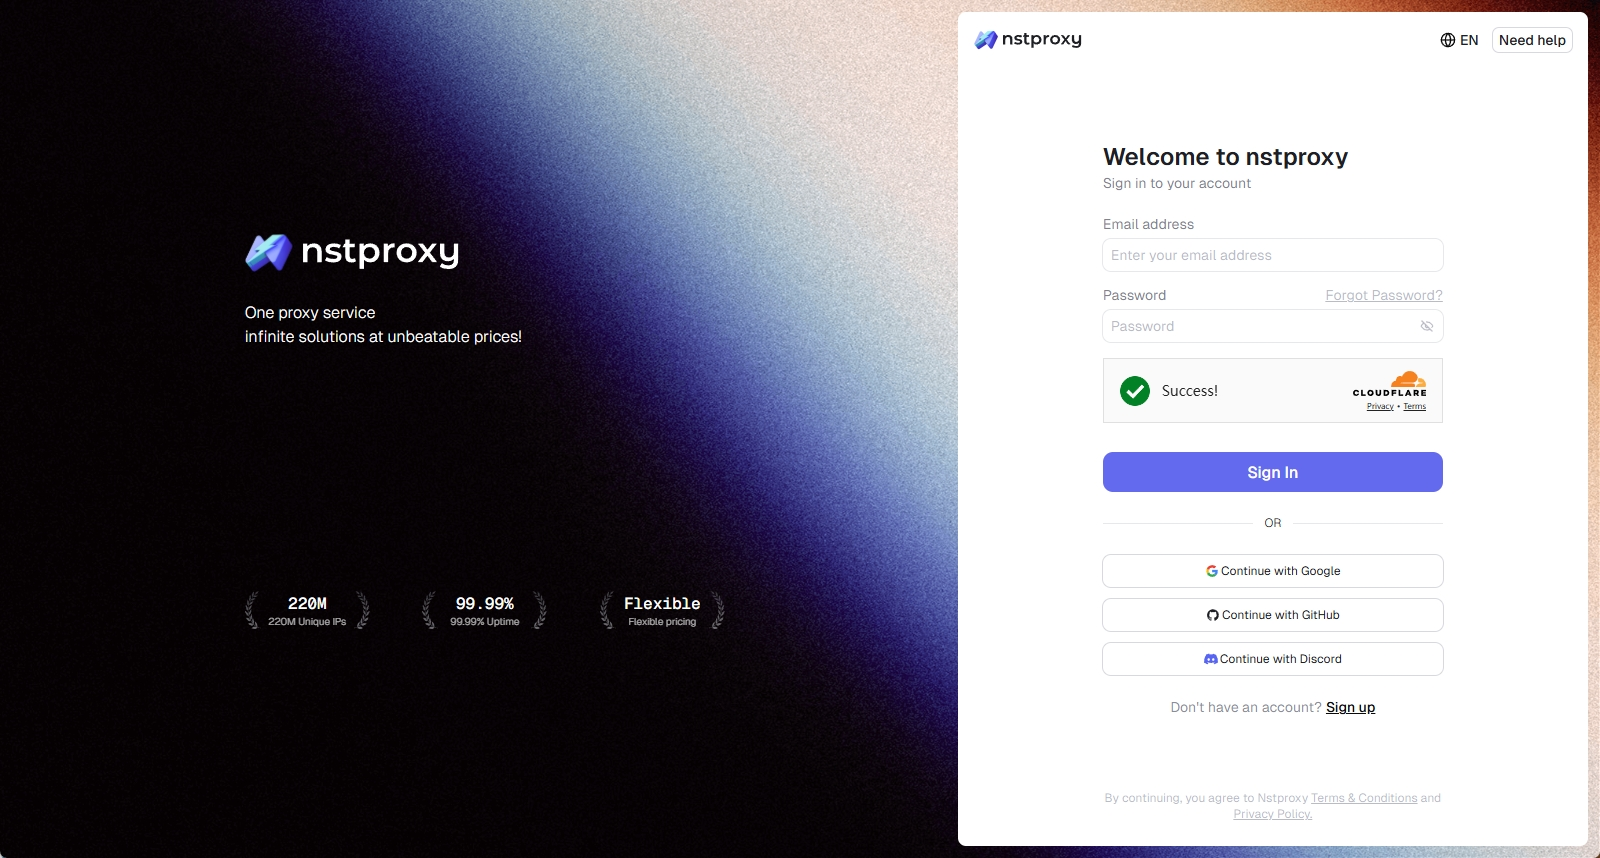Click the Need help button
This screenshot has width=1600, height=858.
[x=1532, y=40]
